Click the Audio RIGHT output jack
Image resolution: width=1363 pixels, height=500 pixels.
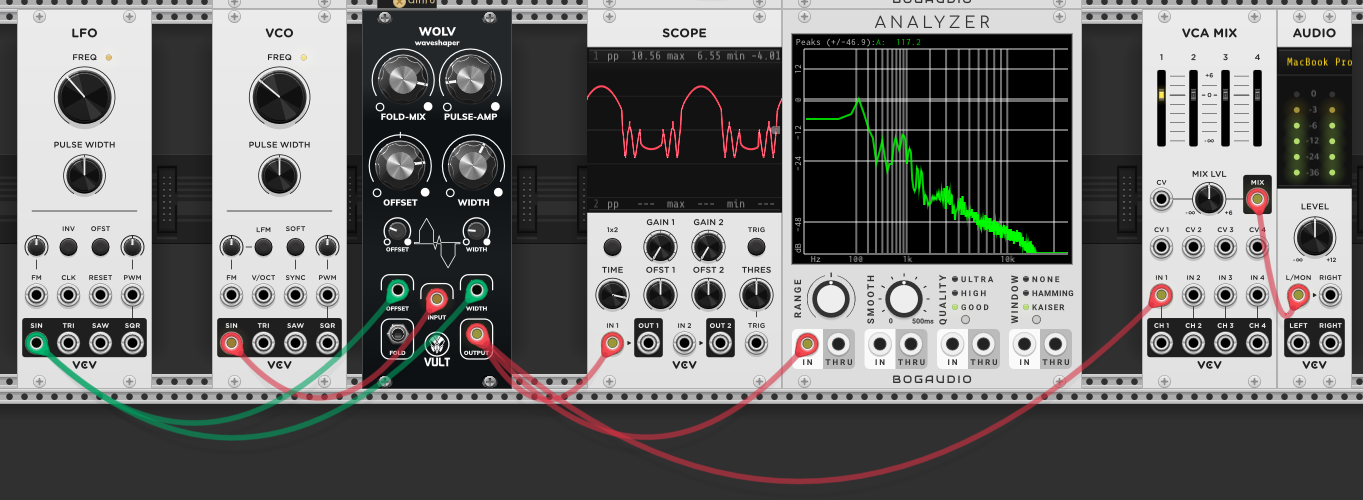point(1330,343)
